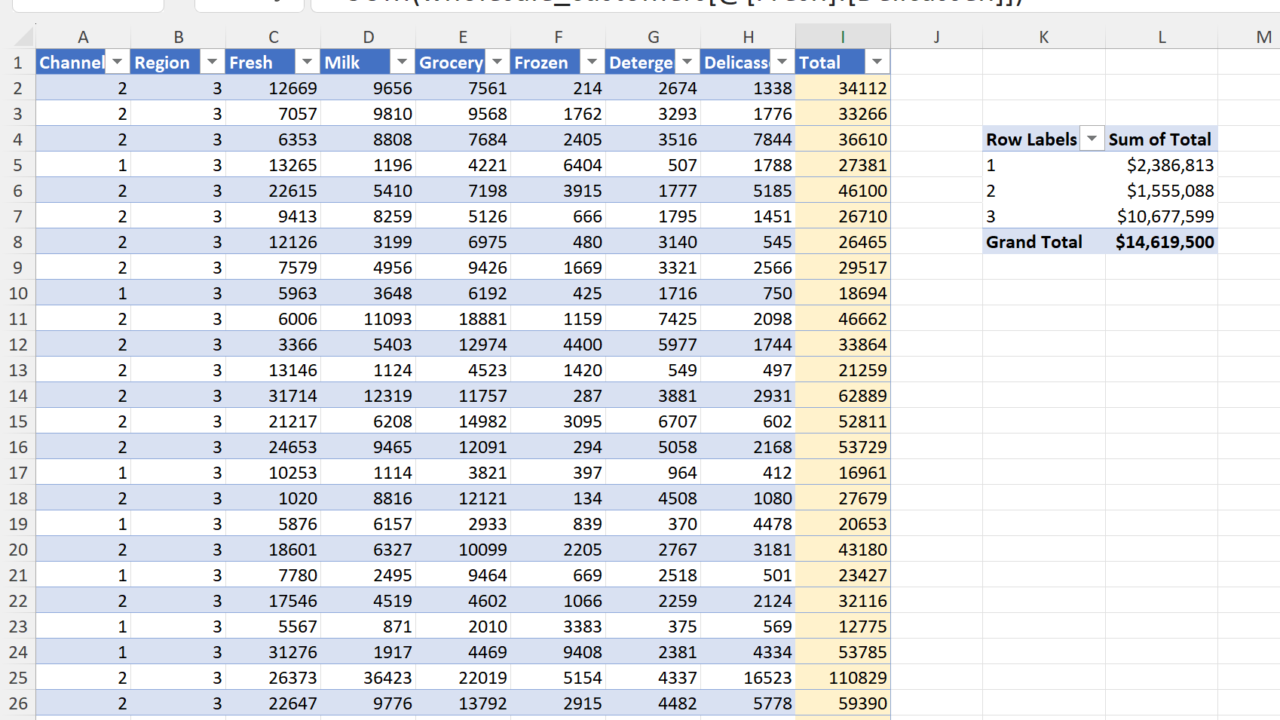The width and height of the screenshot is (1280, 720).
Task: Click the Grocery column filter arrow
Action: (497, 62)
